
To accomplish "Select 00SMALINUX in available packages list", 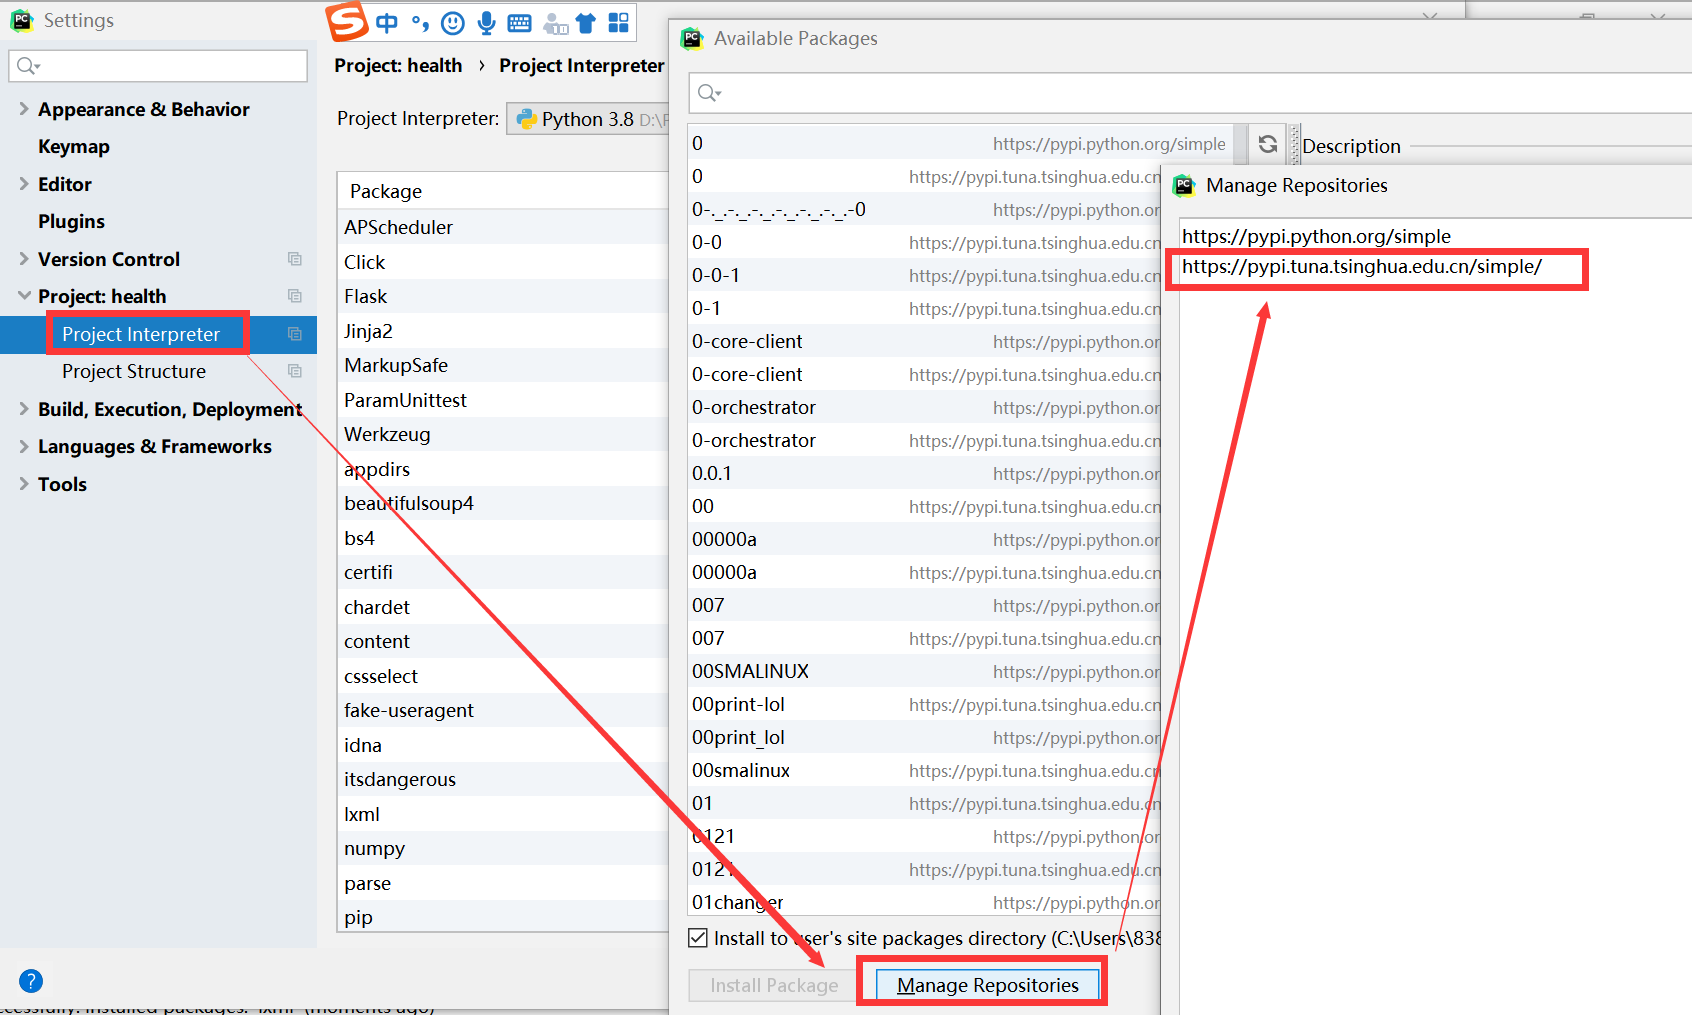I will [x=925, y=671].
